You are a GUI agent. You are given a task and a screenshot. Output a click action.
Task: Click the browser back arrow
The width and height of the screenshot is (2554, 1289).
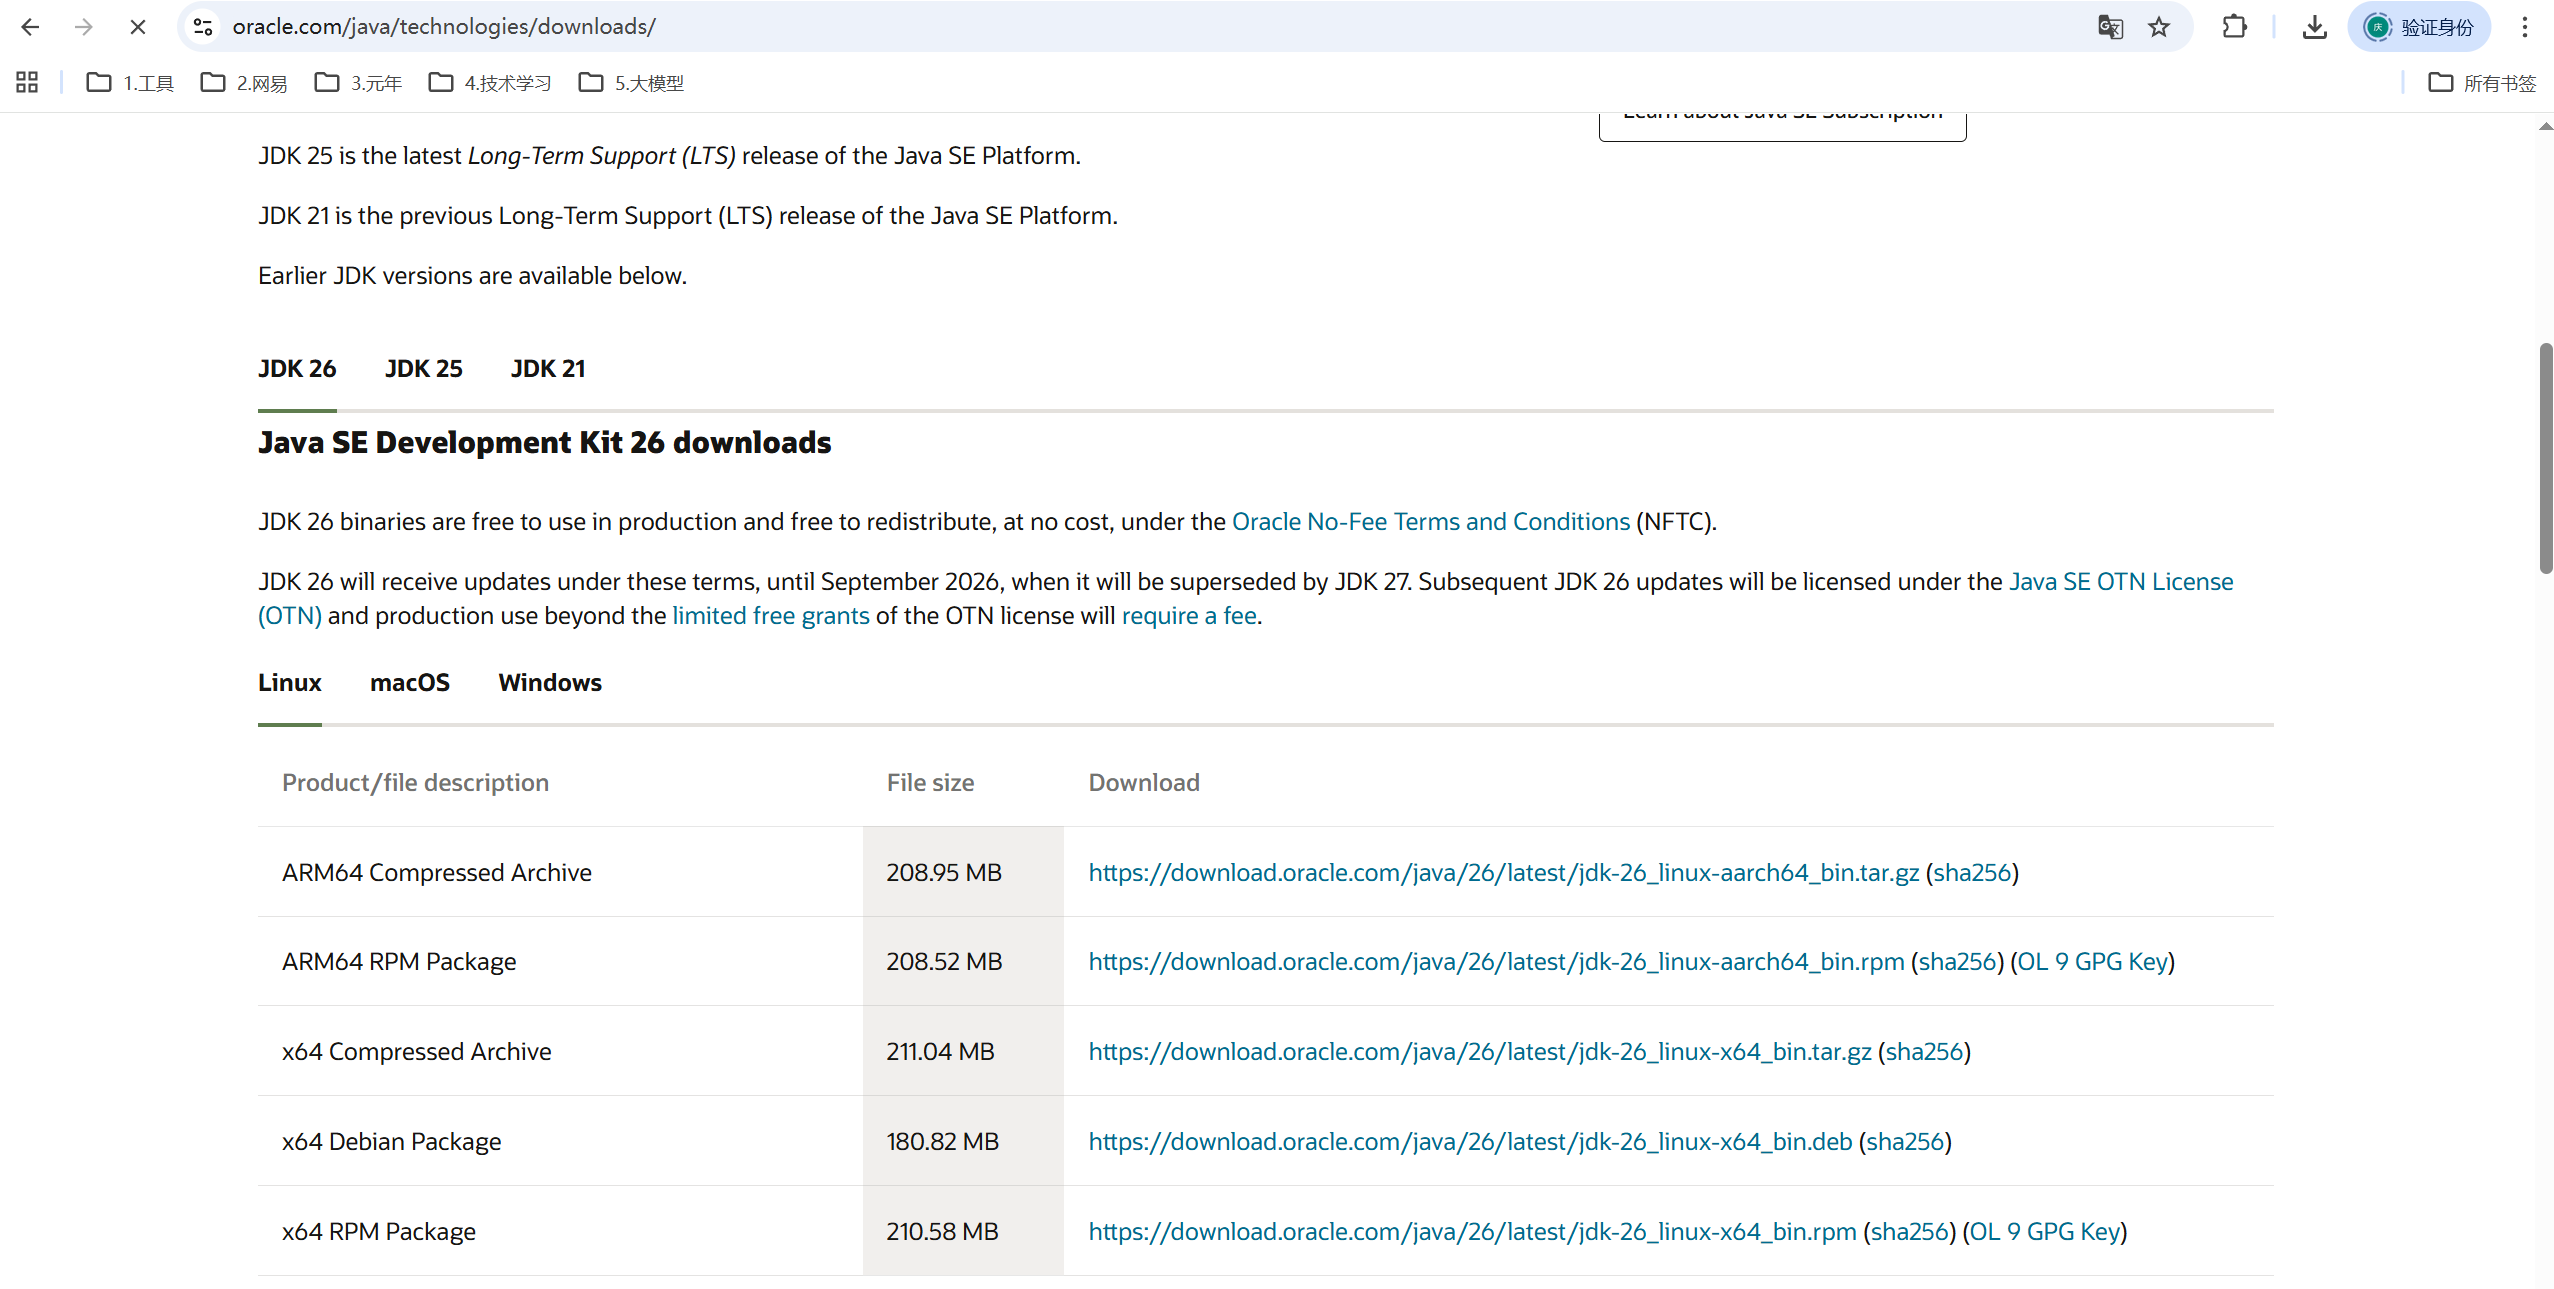[30, 27]
